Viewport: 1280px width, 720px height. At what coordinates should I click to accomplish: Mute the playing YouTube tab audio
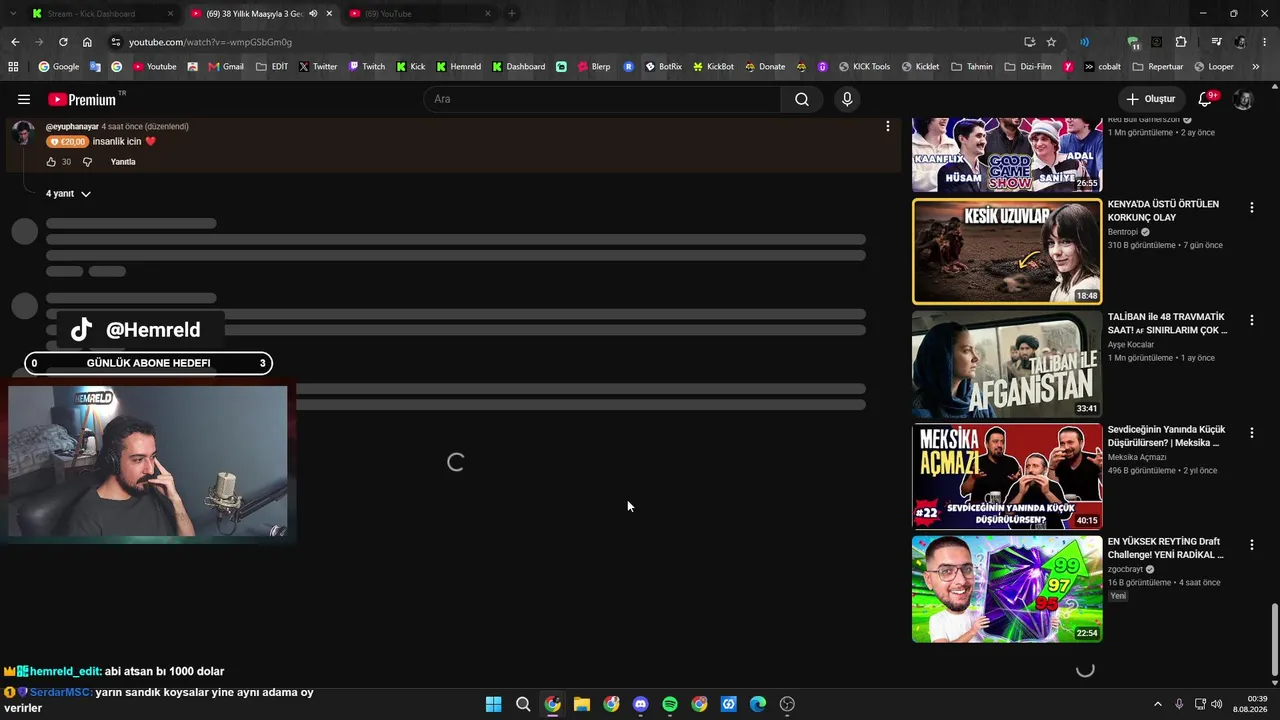click(x=313, y=14)
